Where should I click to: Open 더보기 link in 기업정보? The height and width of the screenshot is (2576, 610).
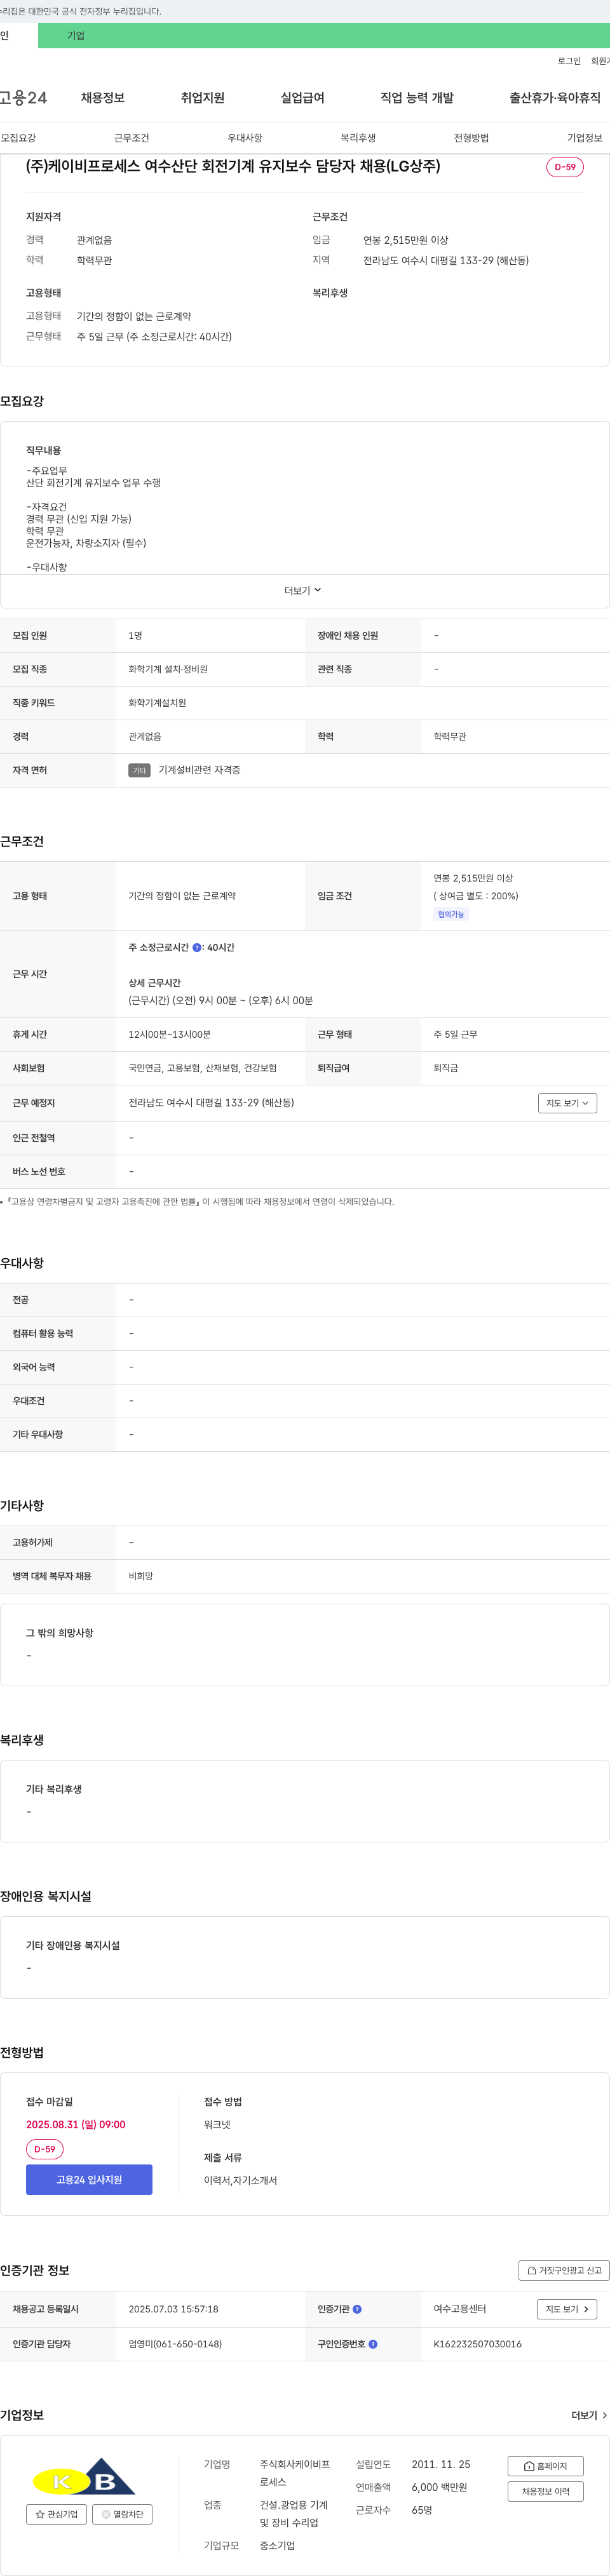coord(589,2415)
